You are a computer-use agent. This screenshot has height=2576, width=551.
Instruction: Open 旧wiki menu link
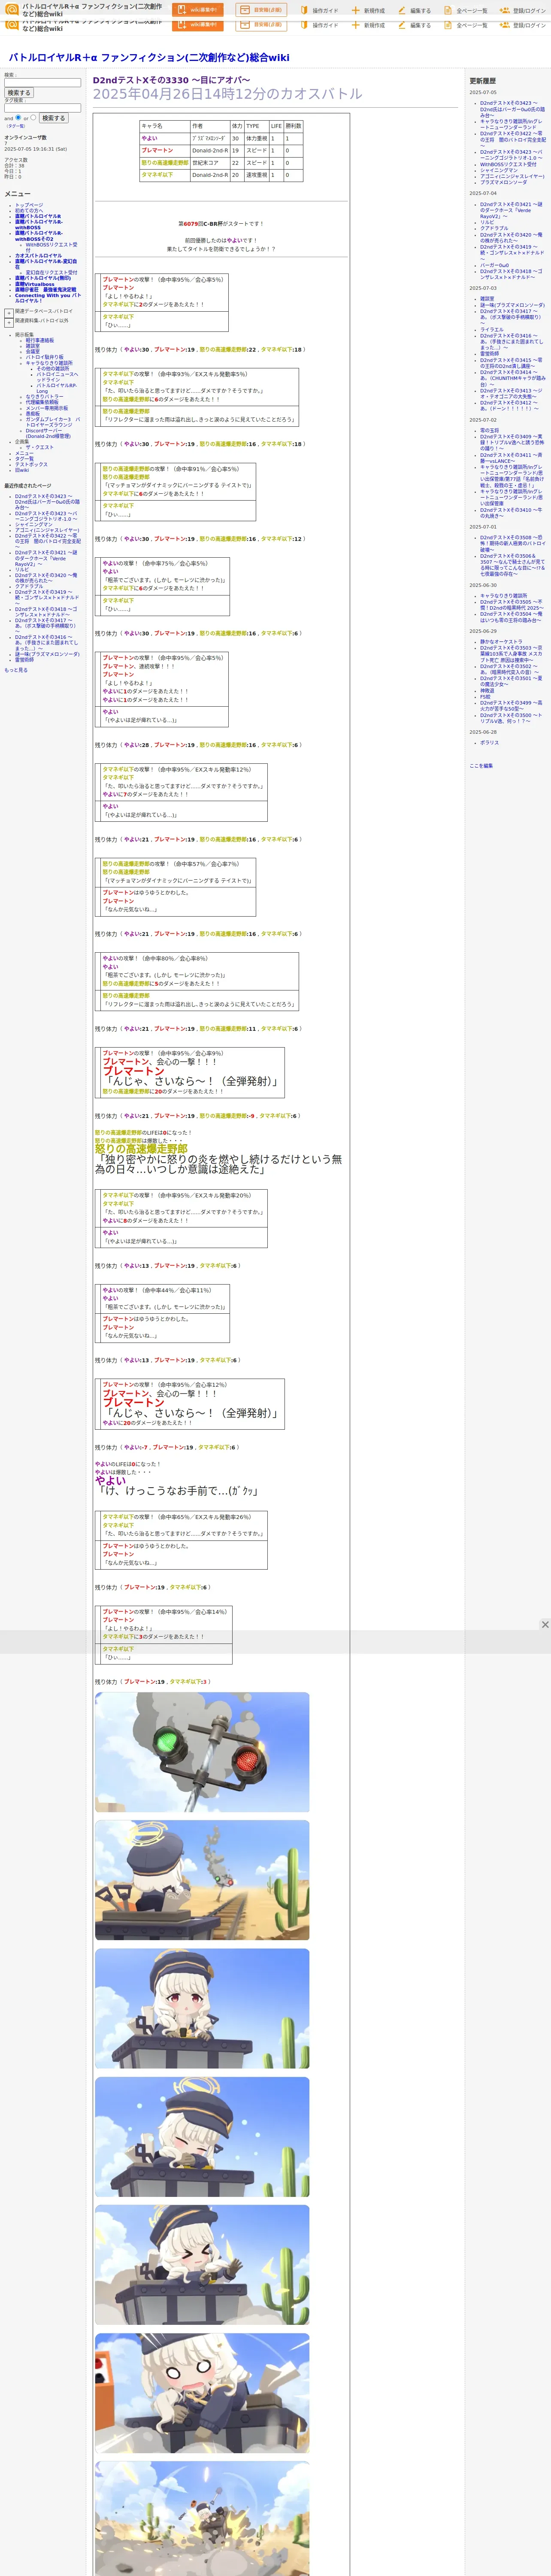tap(22, 470)
